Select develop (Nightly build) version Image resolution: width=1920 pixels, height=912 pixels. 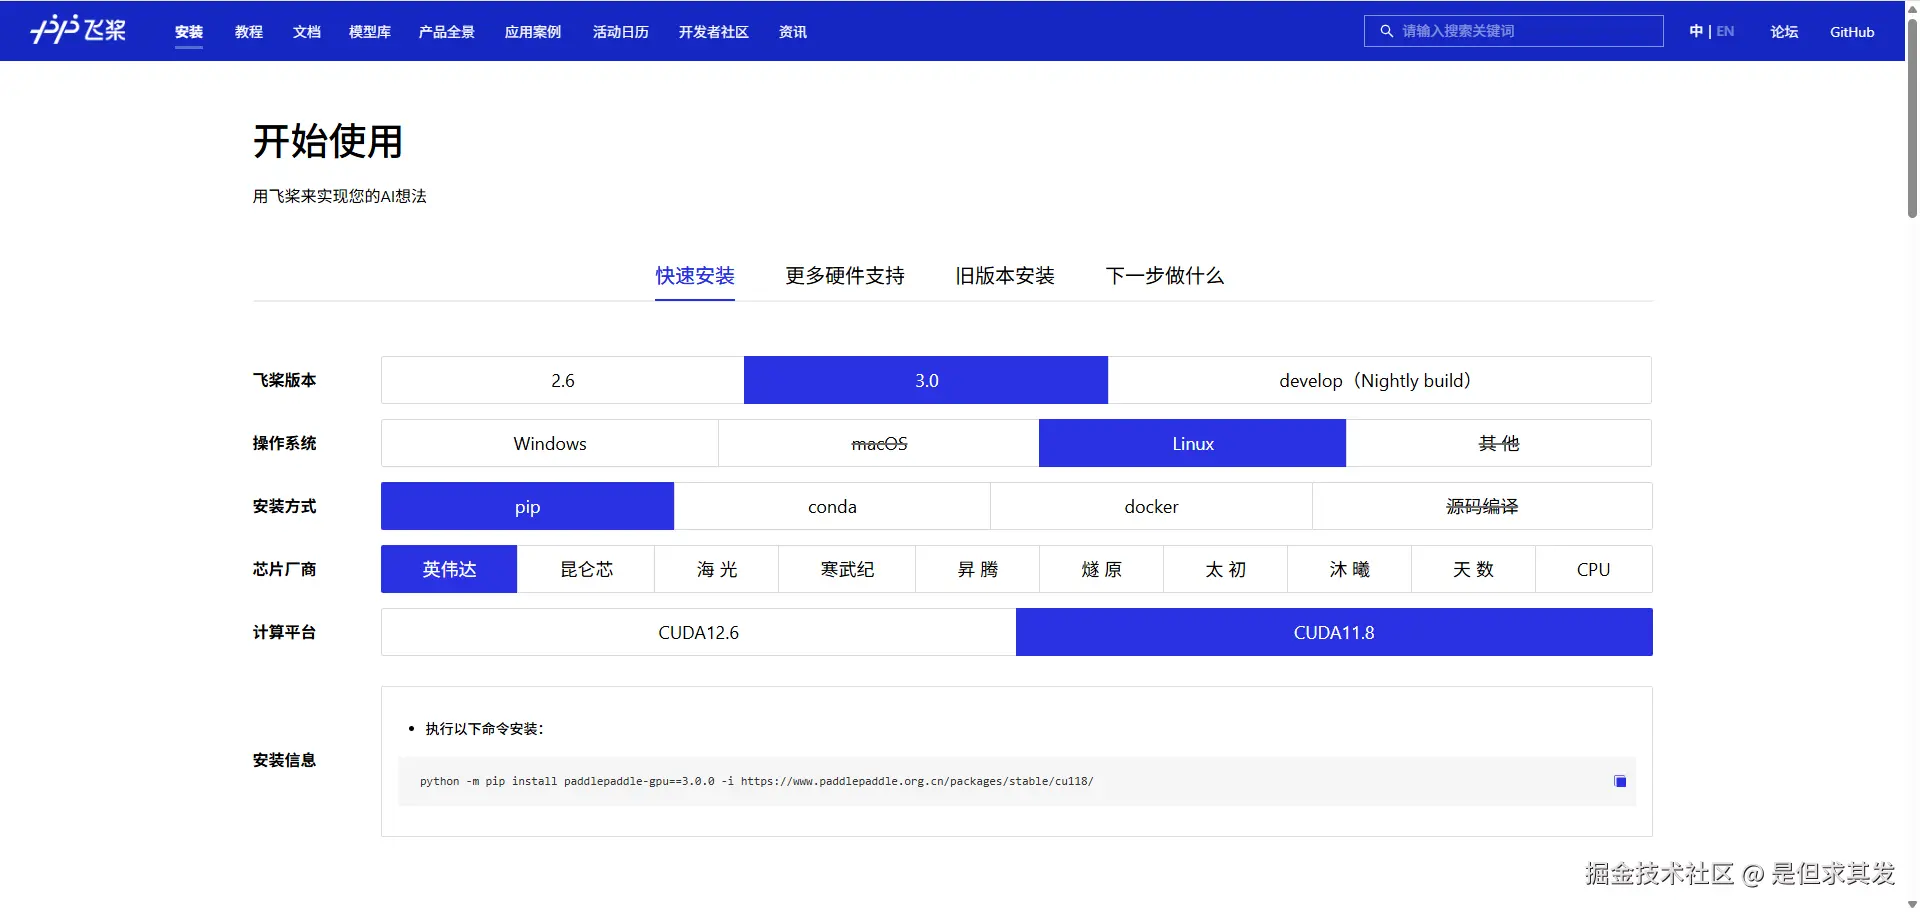click(x=1375, y=380)
